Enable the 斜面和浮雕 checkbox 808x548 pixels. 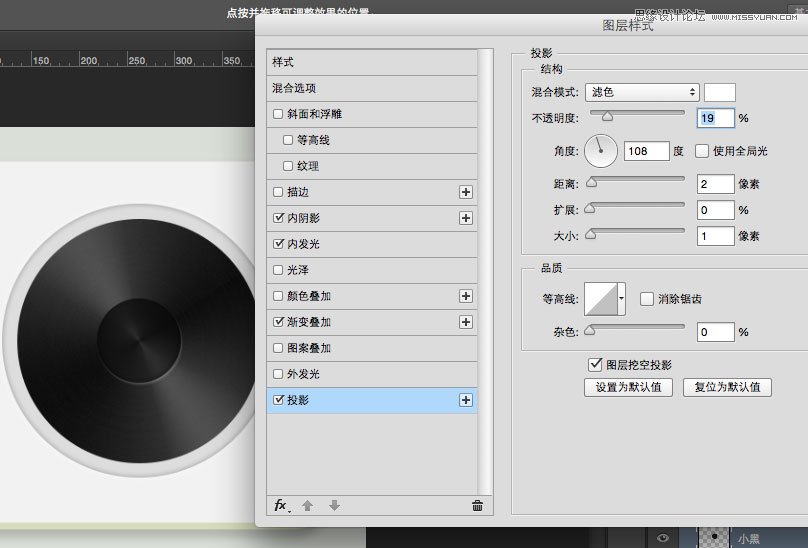tap(278, 114)
